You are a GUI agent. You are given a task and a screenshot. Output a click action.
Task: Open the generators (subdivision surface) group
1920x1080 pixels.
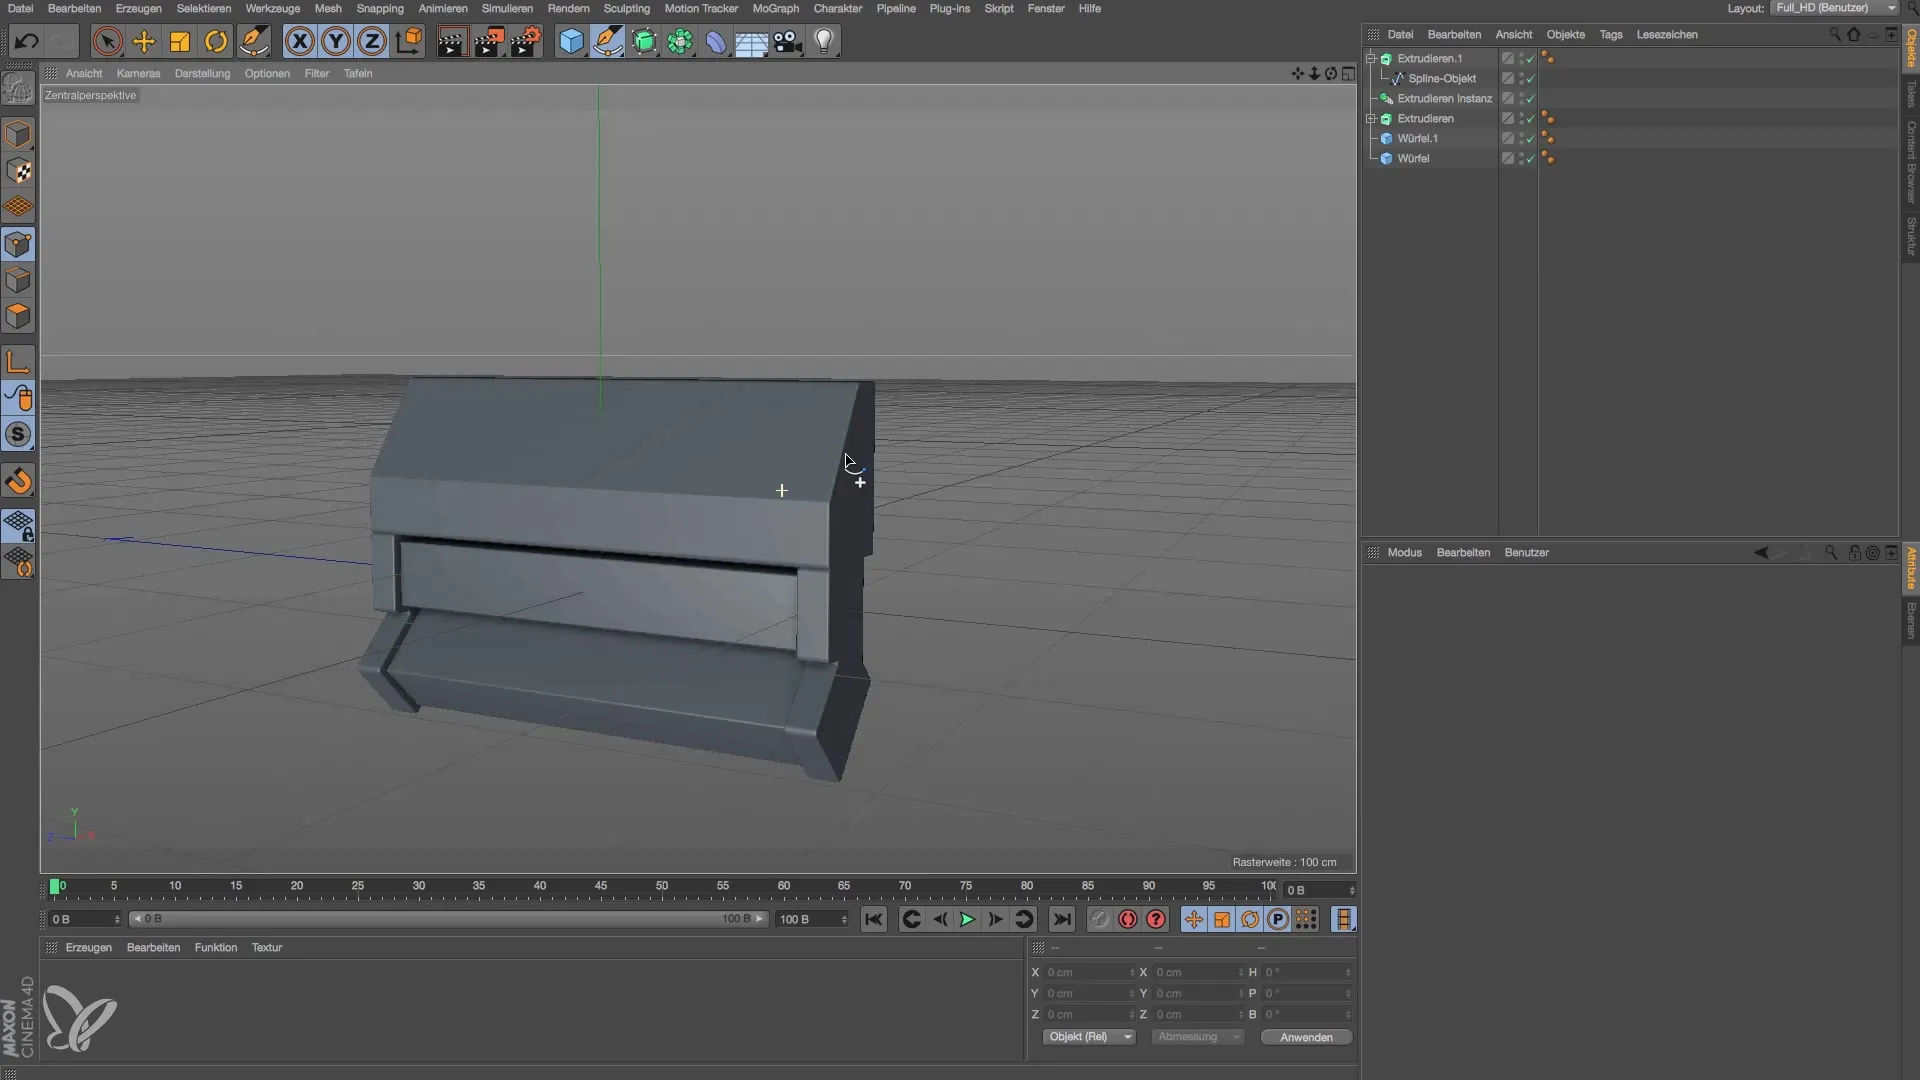pyautogui.click(x=644, y=41)
